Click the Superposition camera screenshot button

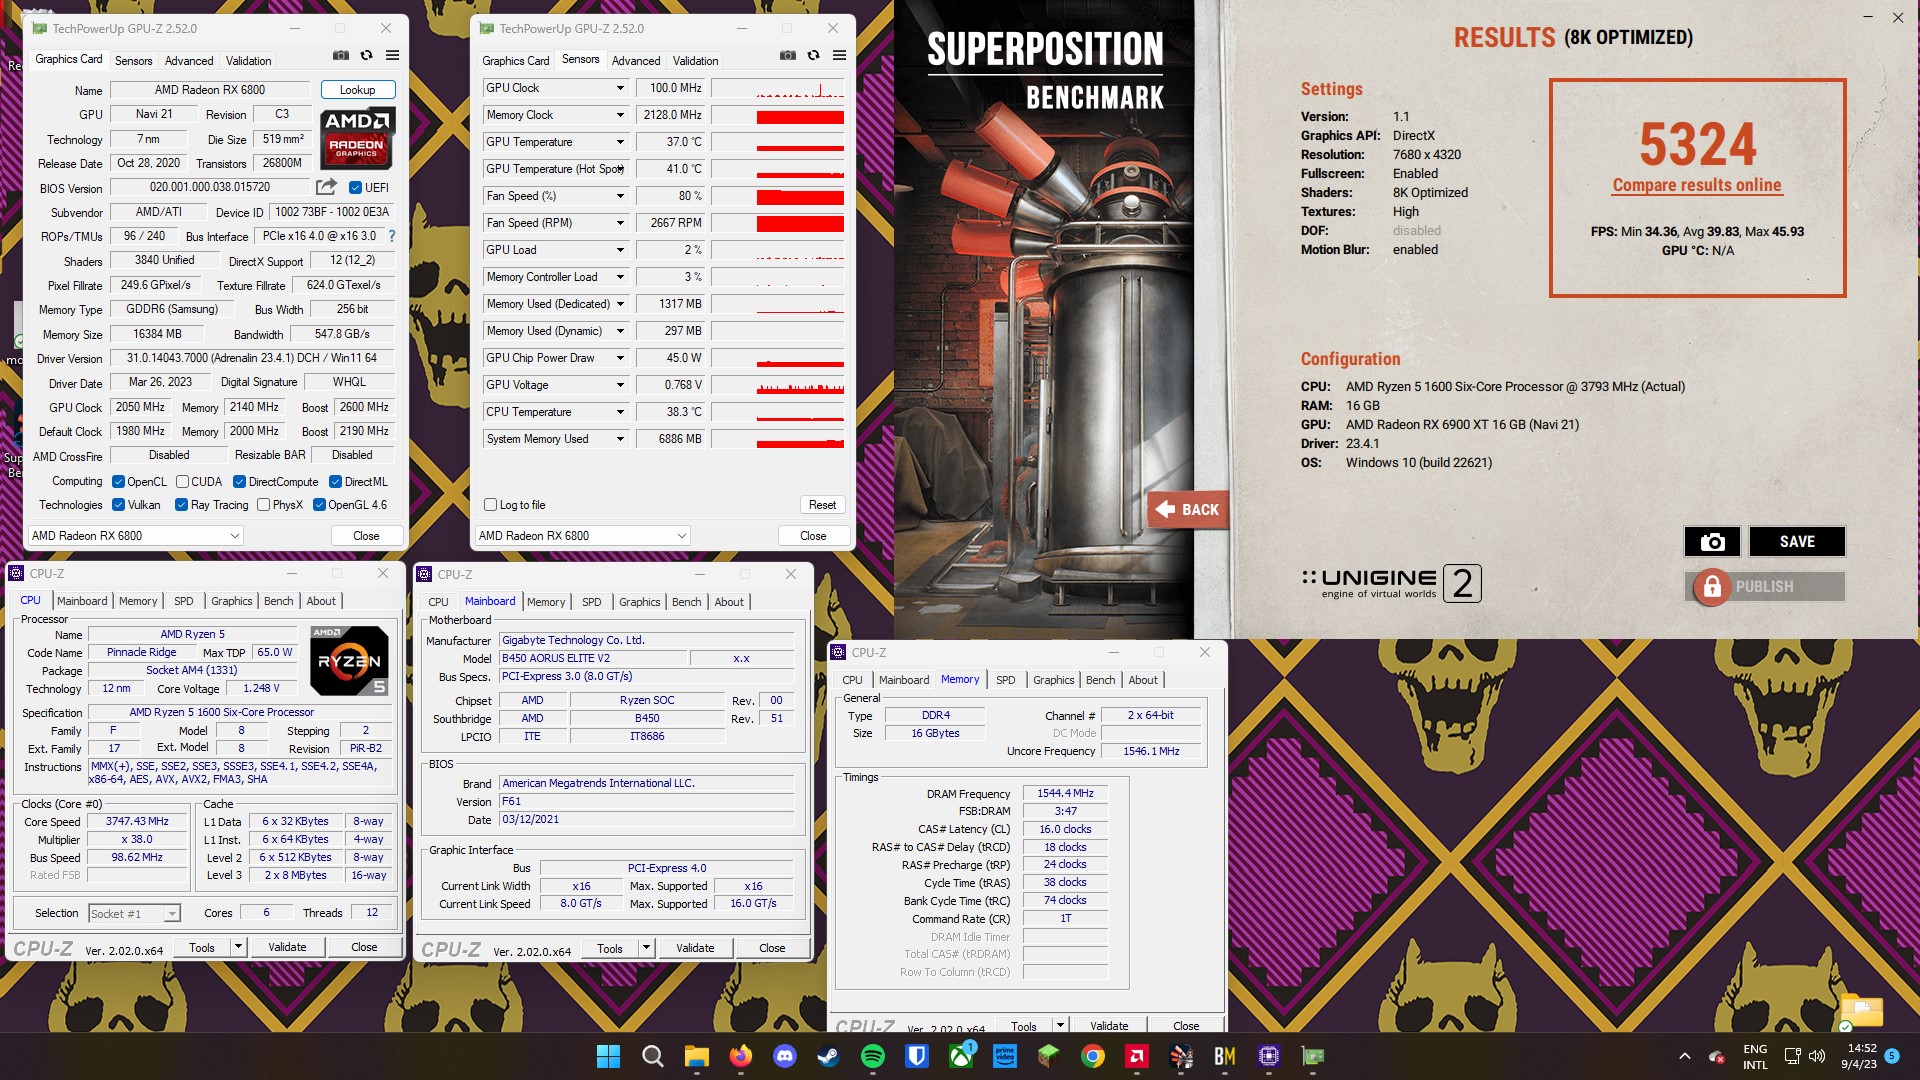[x=1712, y=542]
